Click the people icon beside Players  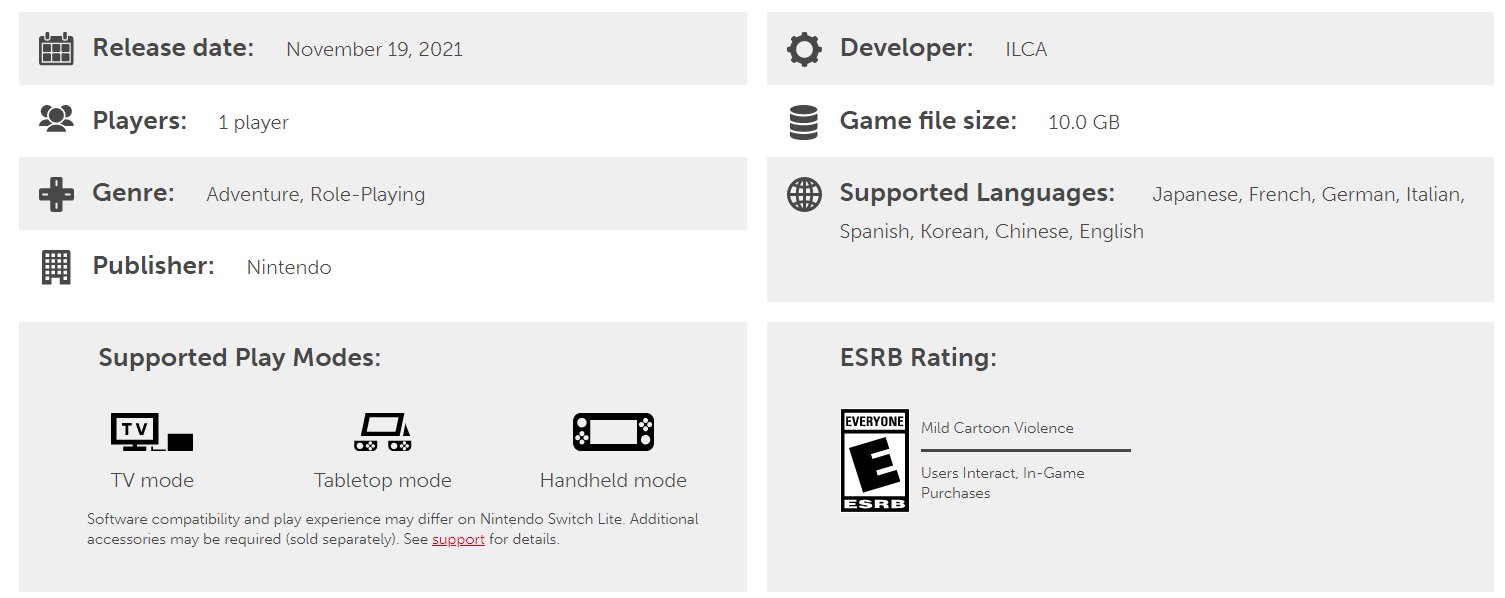tap(56, 120)
